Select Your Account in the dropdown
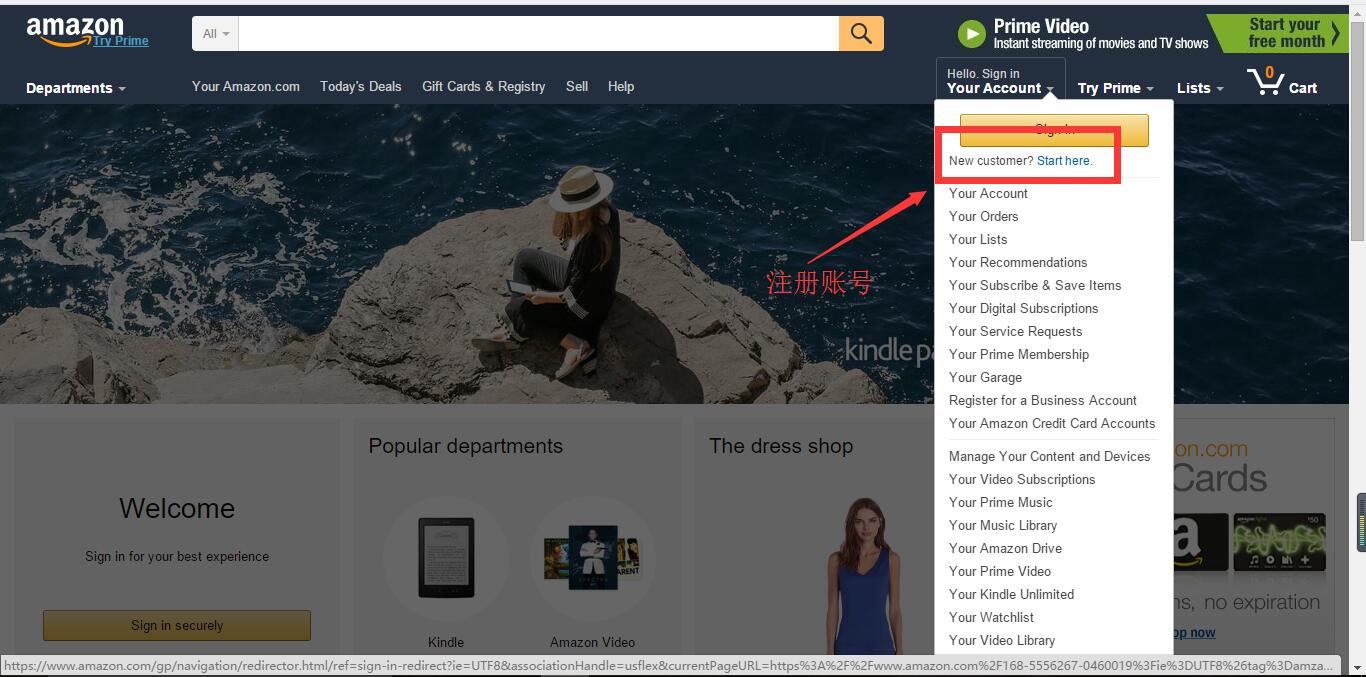The width and height of the screenshot is (1366, 677). (x=988, y=194)
